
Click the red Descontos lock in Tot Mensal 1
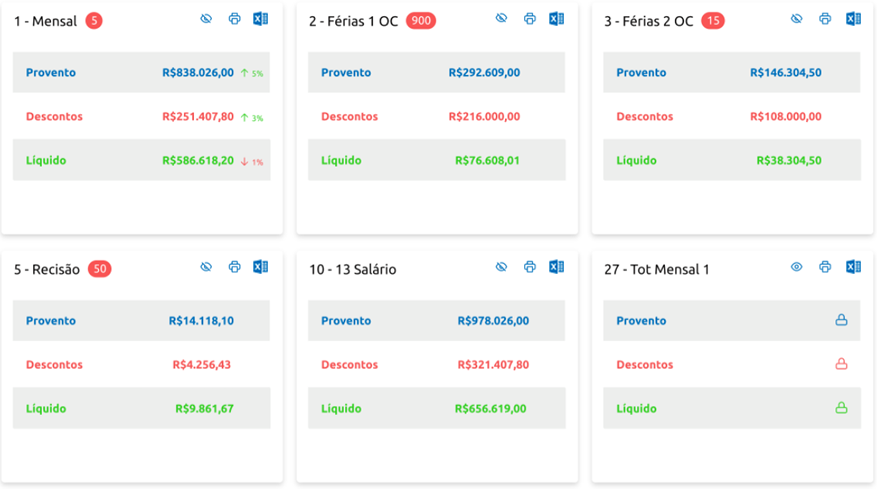click(841, 364)
